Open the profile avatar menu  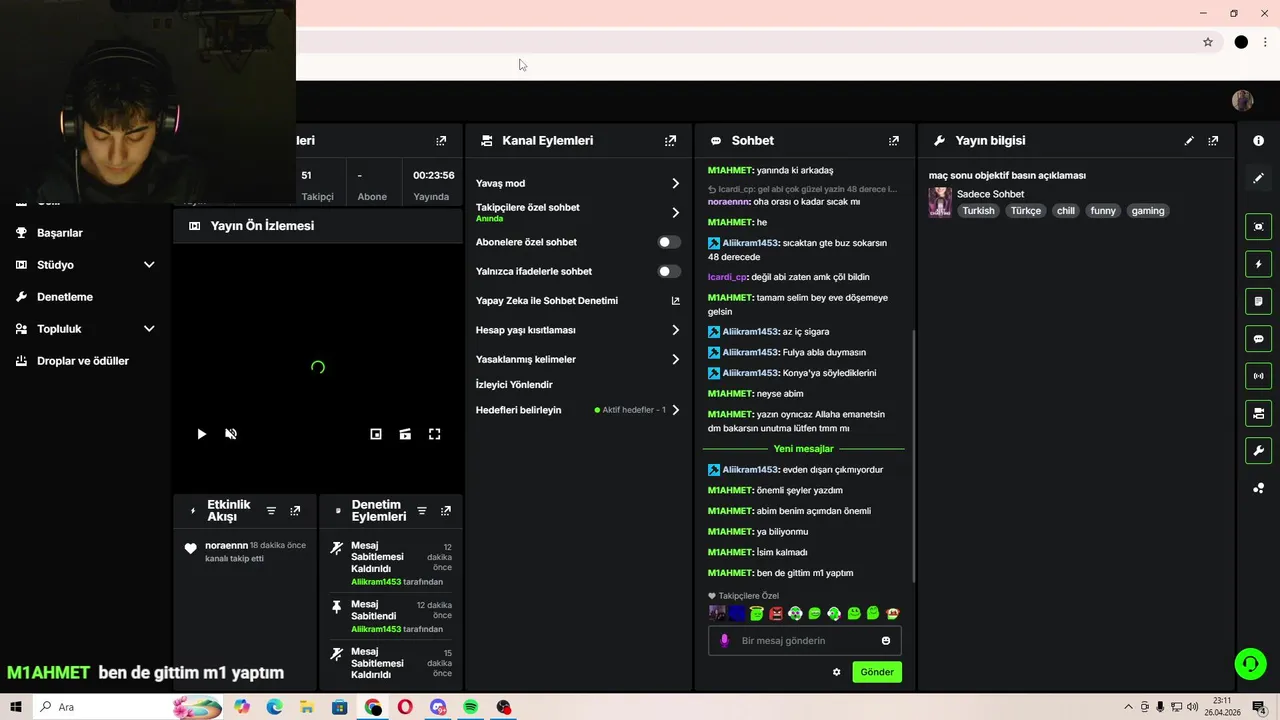(1243, 100)
